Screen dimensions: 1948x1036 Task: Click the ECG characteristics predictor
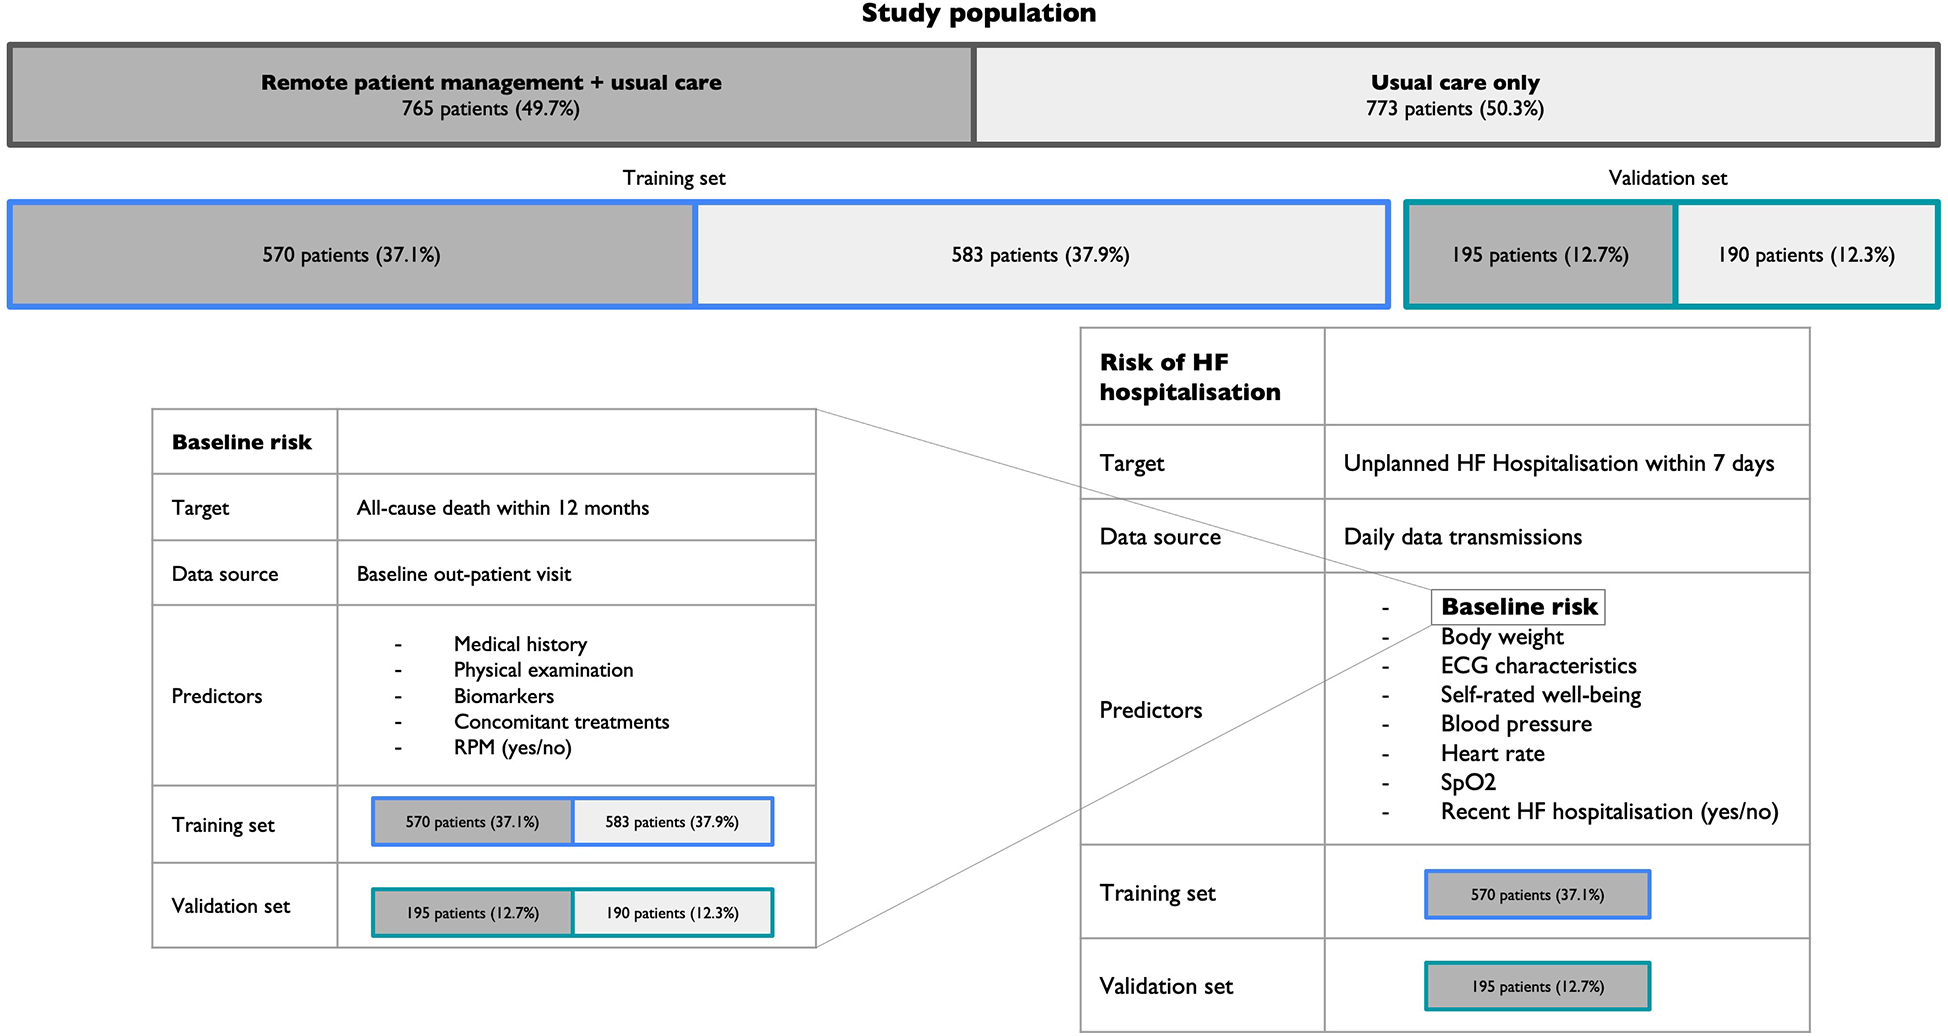pyautogui.click(x=1538, y=666)
